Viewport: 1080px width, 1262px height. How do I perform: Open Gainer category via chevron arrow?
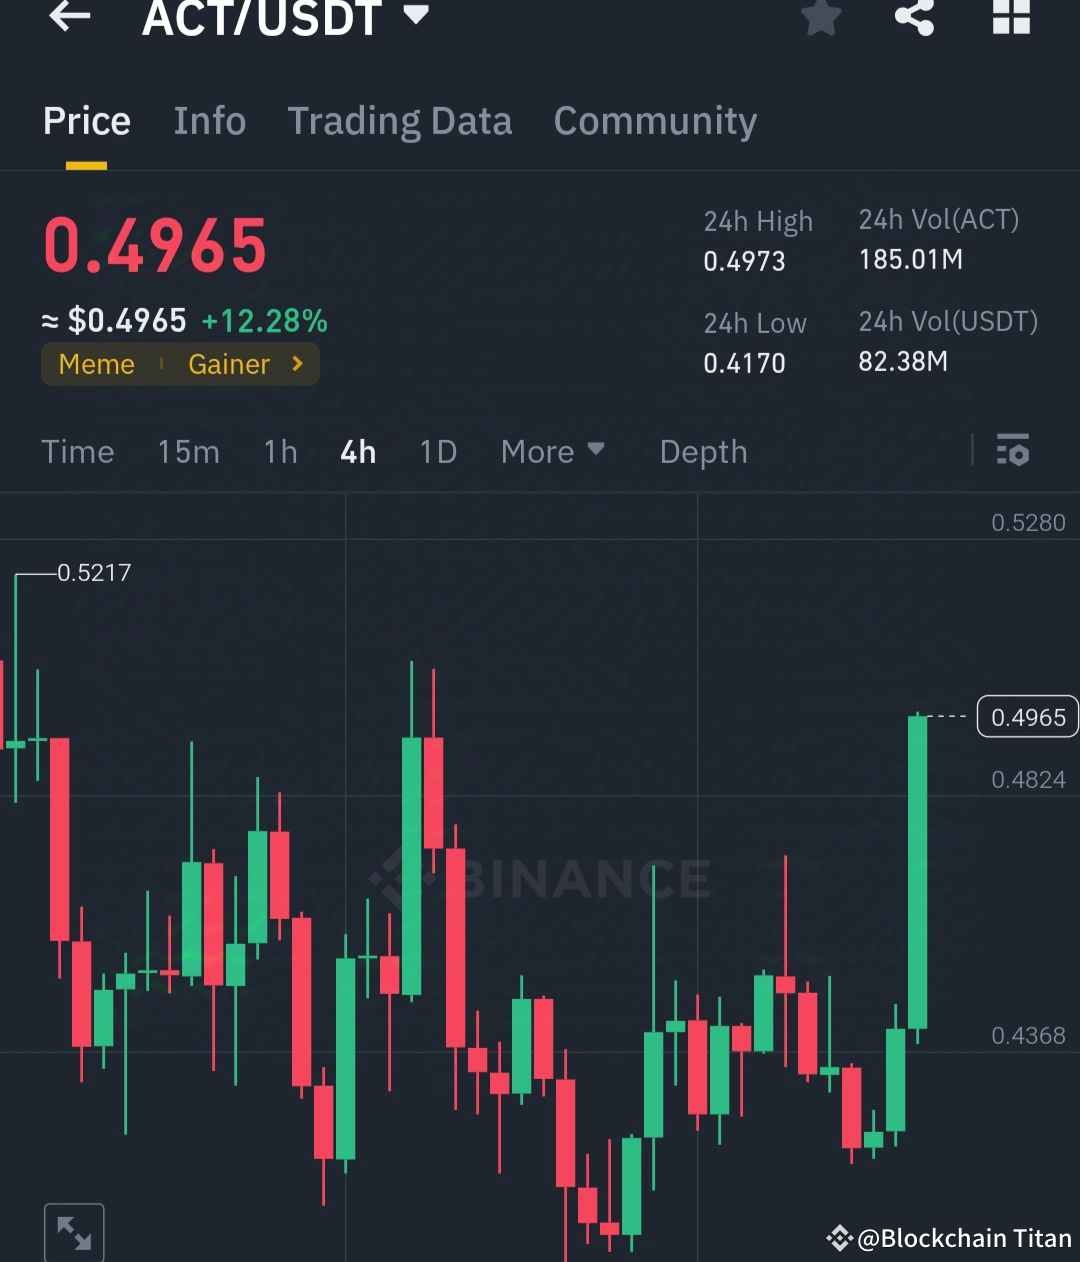click(x=297, y=364)
